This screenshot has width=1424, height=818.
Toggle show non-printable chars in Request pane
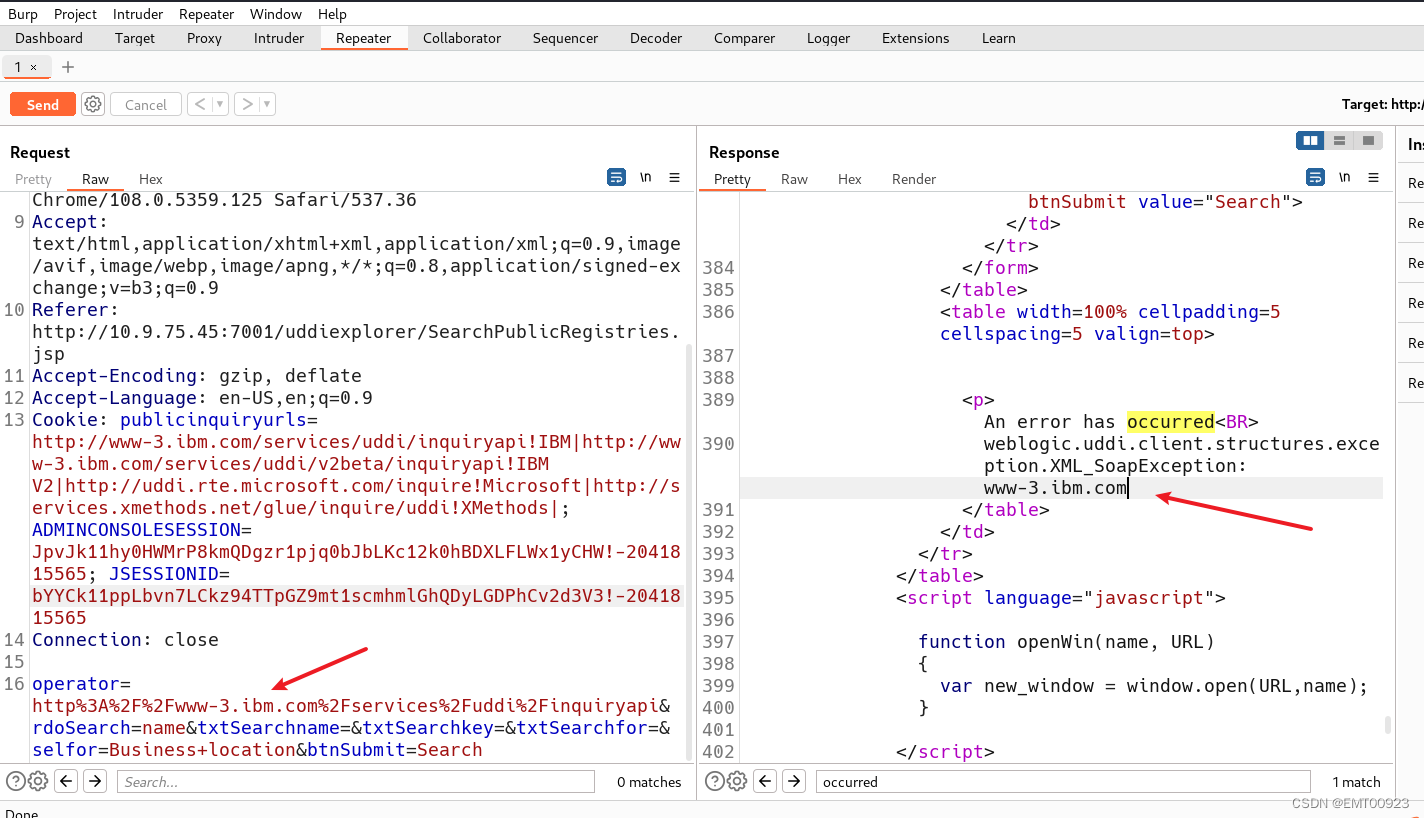(x=646, y=177)
